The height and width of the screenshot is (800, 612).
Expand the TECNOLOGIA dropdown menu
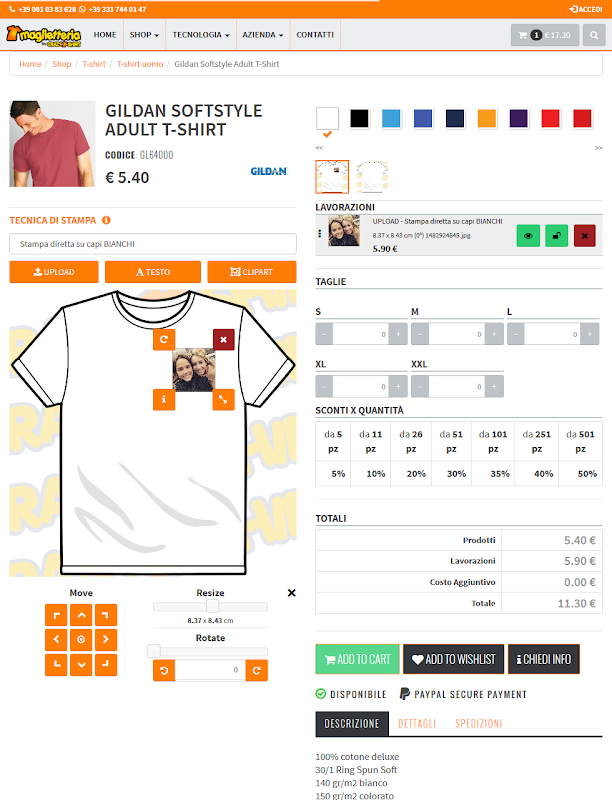pyautogui.click(x=201, y=35)
